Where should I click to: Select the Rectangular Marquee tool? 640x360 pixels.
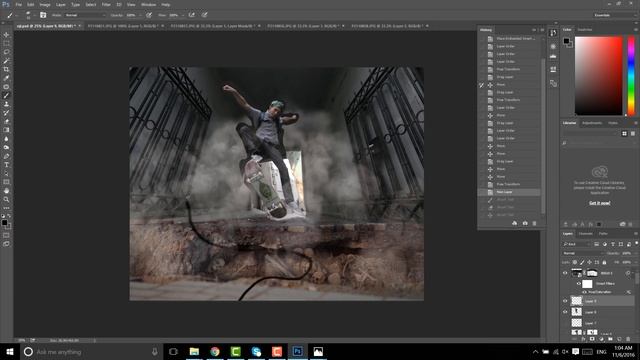point(6,43)
